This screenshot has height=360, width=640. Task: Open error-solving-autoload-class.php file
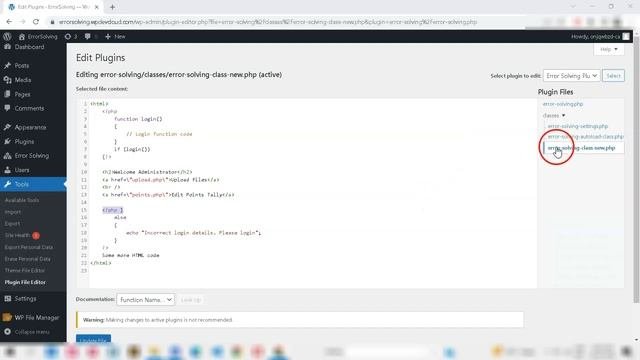click(x=585, y=136)
